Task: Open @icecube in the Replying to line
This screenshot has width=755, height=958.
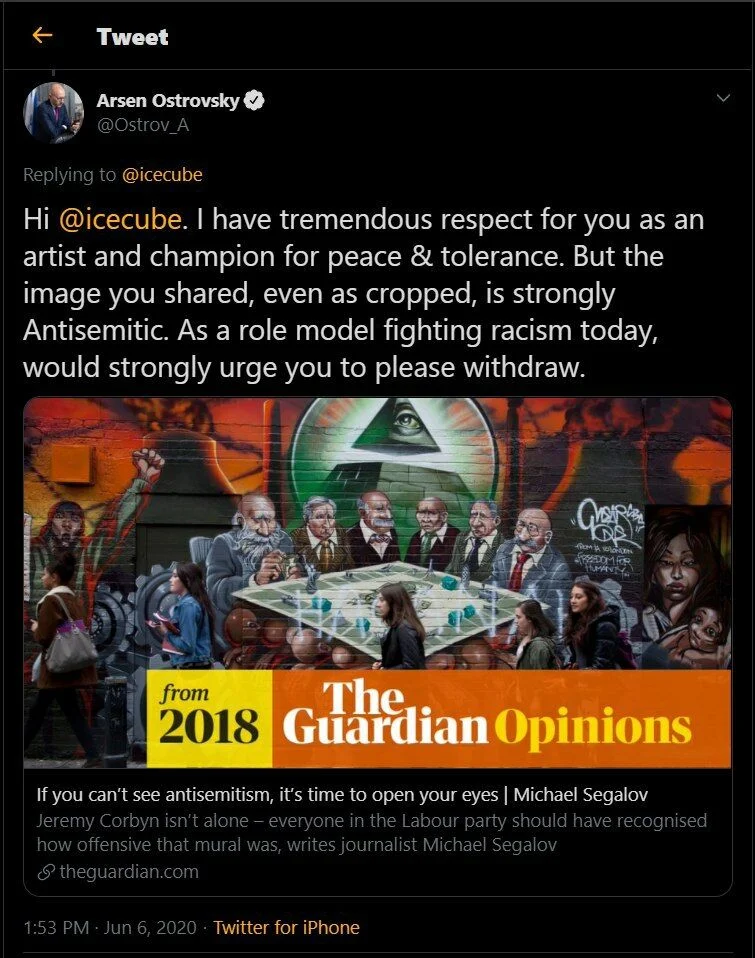Action: pyautogui.click(x=162, y=175)
